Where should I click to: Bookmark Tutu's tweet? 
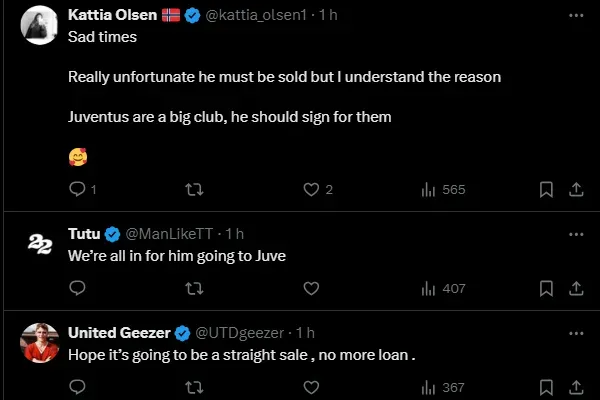point(546,288)
